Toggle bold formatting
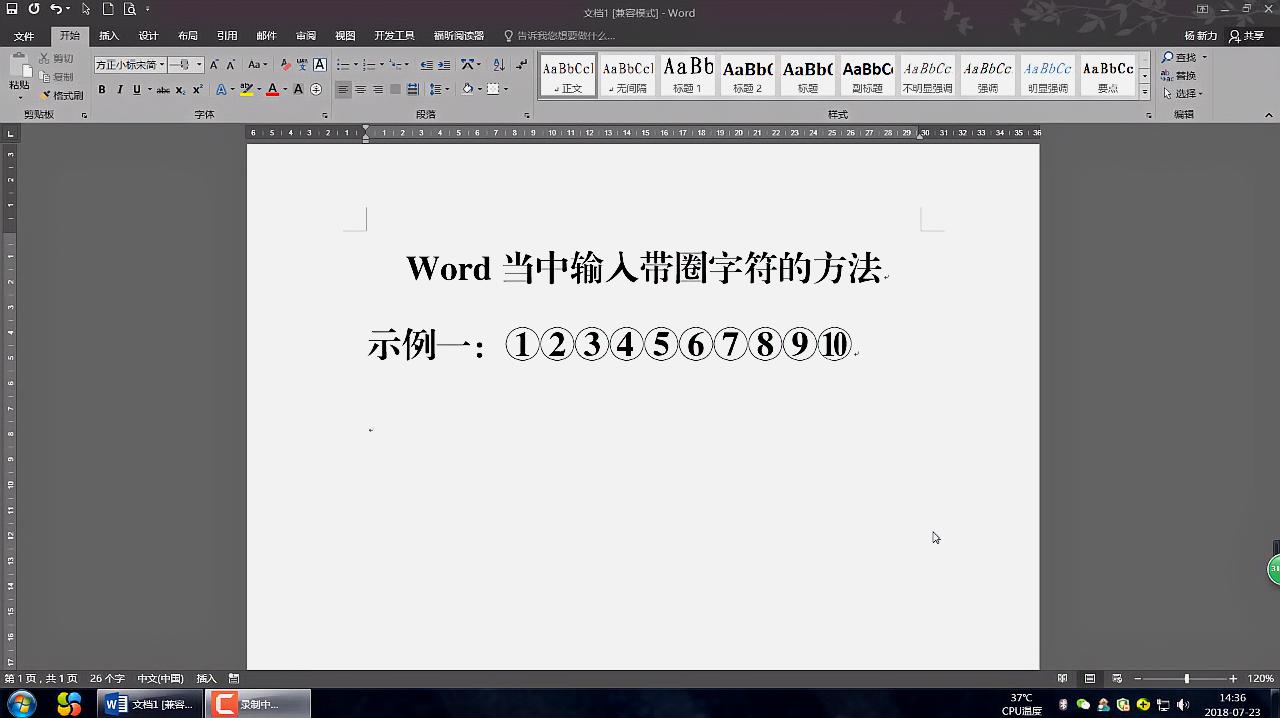Screen dimensions: 1280x718 pyautogui.click(x=101, y=88)
